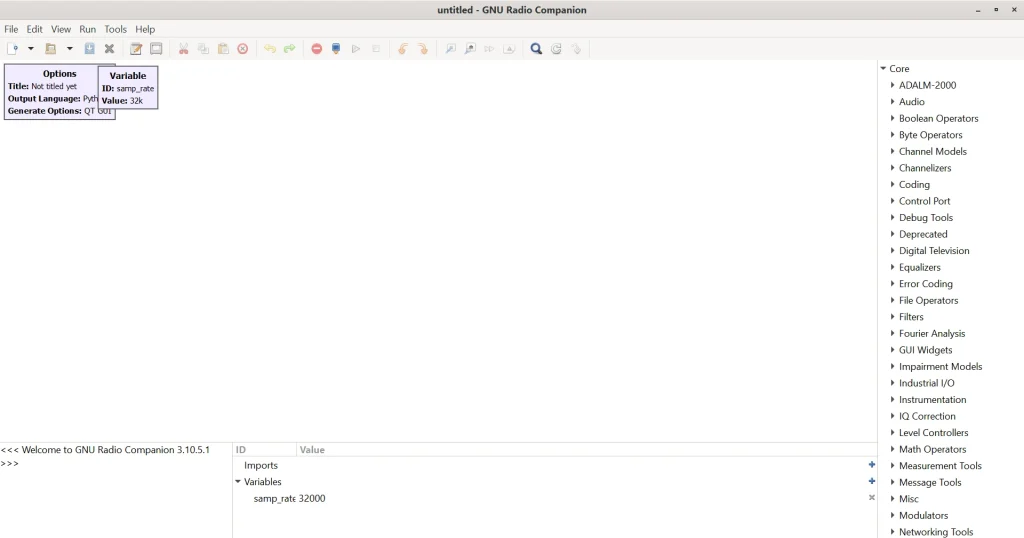Expand the Filters category
The width and height of the screenshot is (1024, 538).
coord(892,317)
